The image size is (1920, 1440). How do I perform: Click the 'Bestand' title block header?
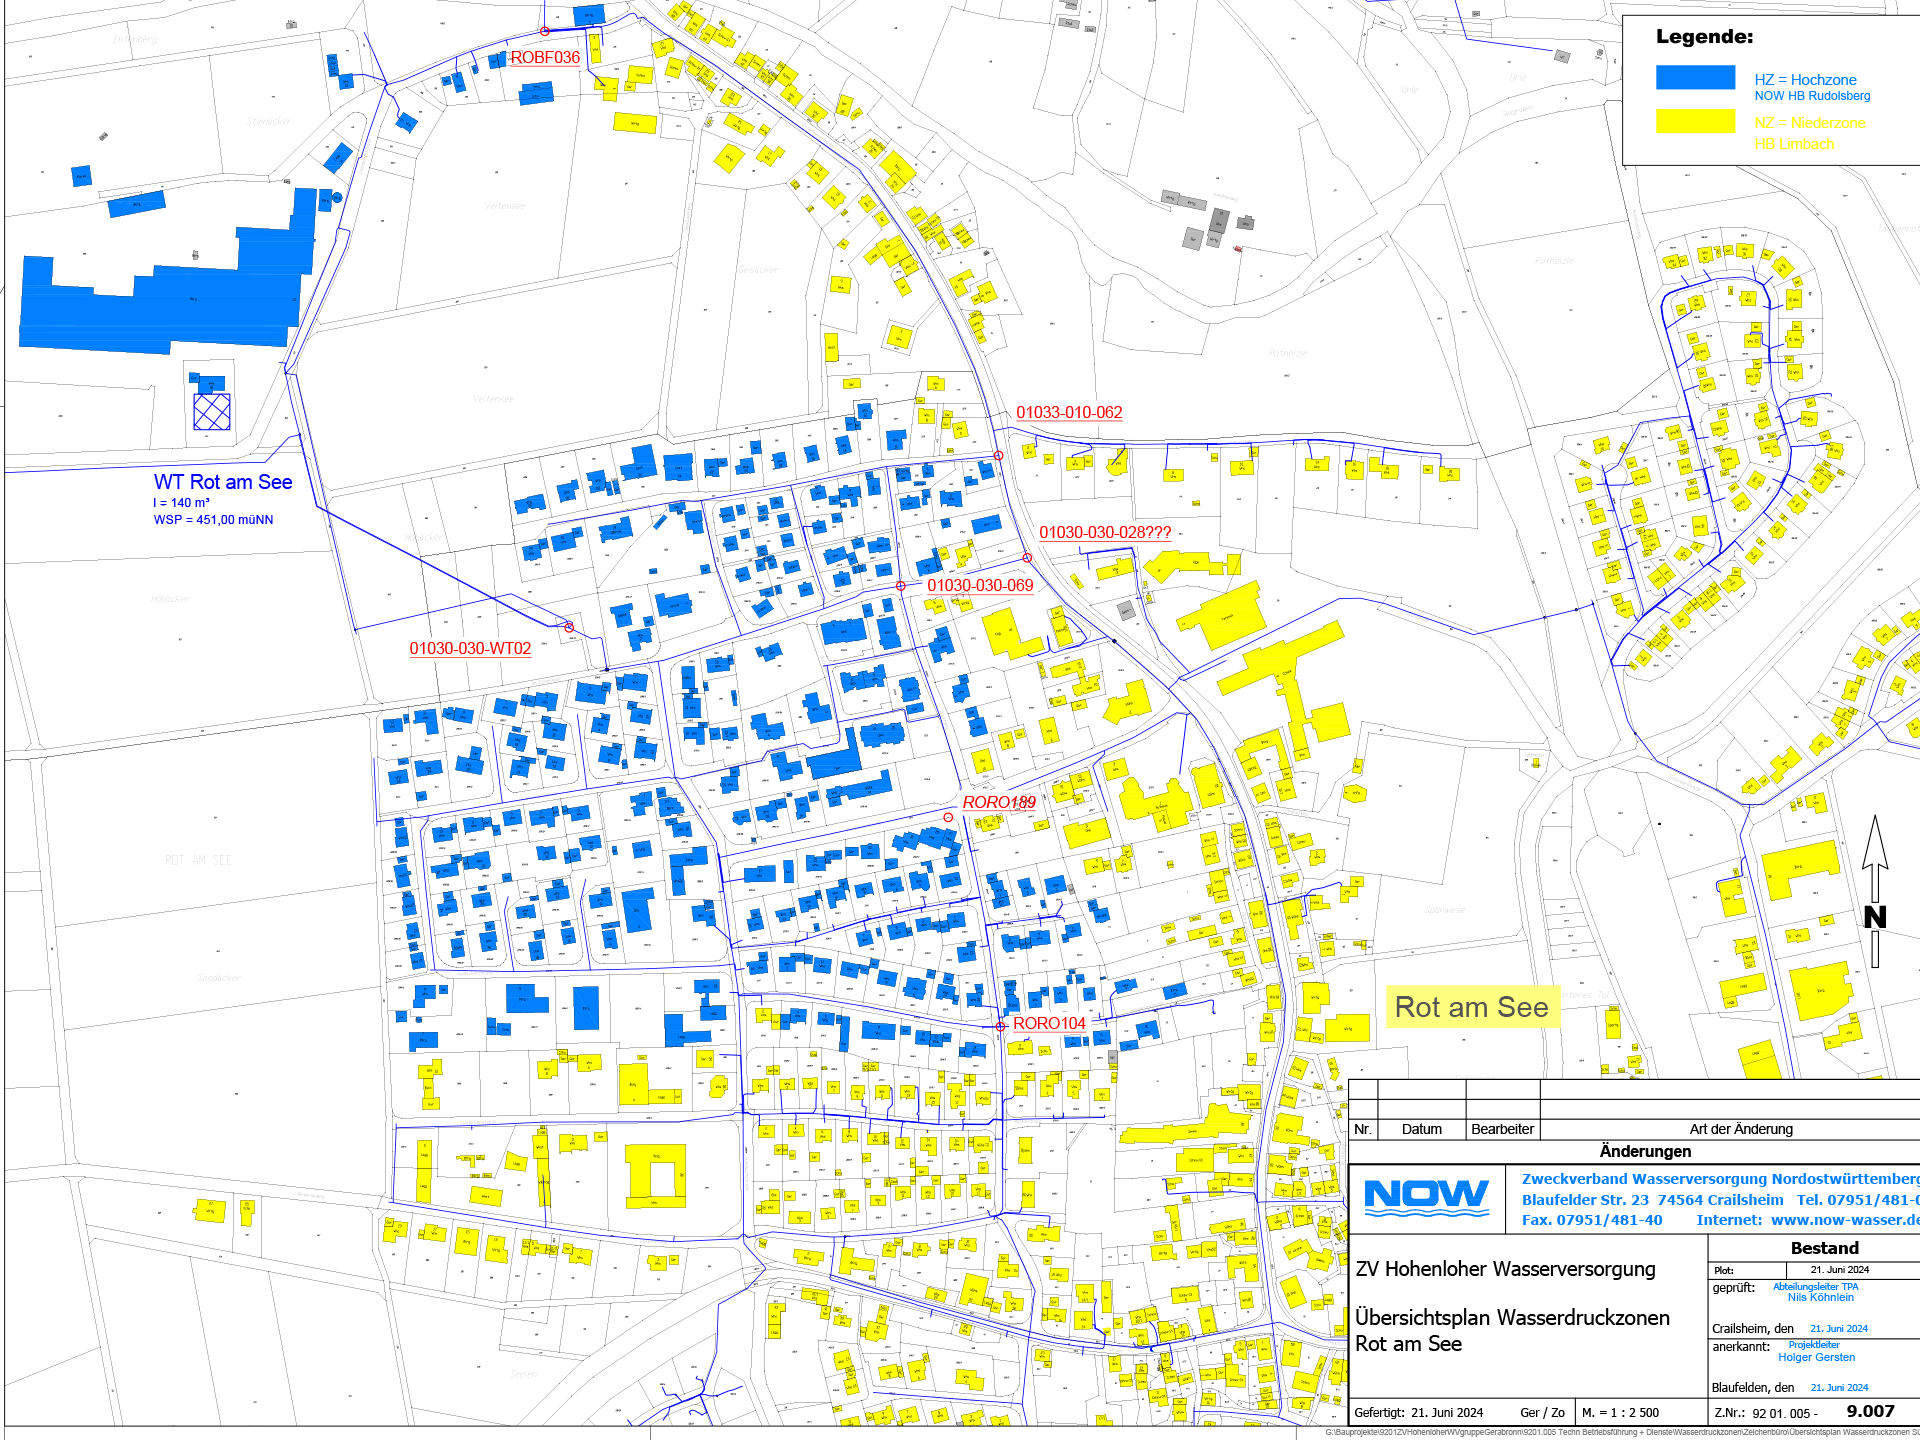1824,1248
